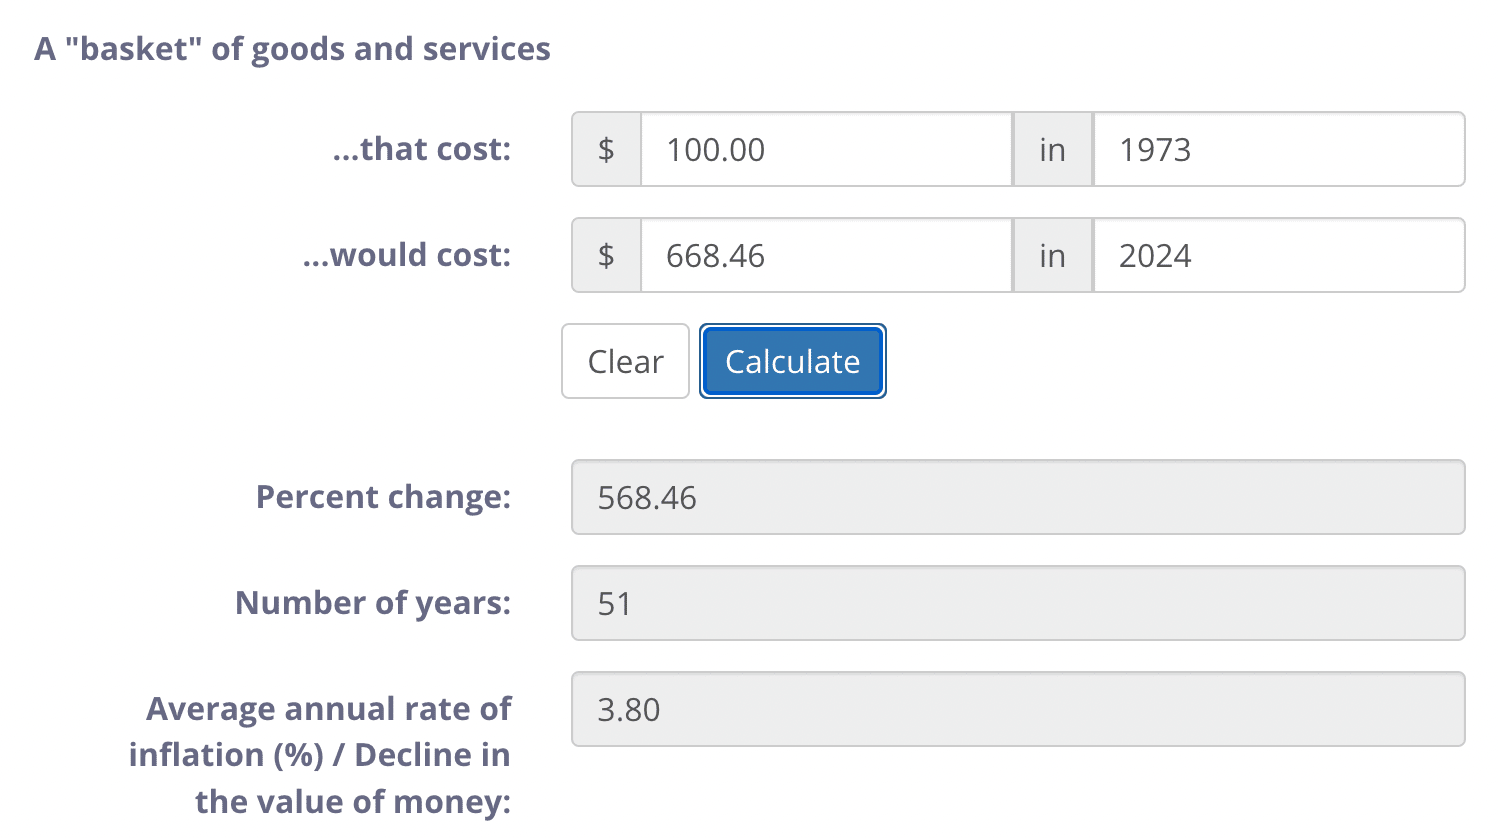1498x838 pixels.
Task: Focus the result cost field showing 668.46
Action: (826, 256)
